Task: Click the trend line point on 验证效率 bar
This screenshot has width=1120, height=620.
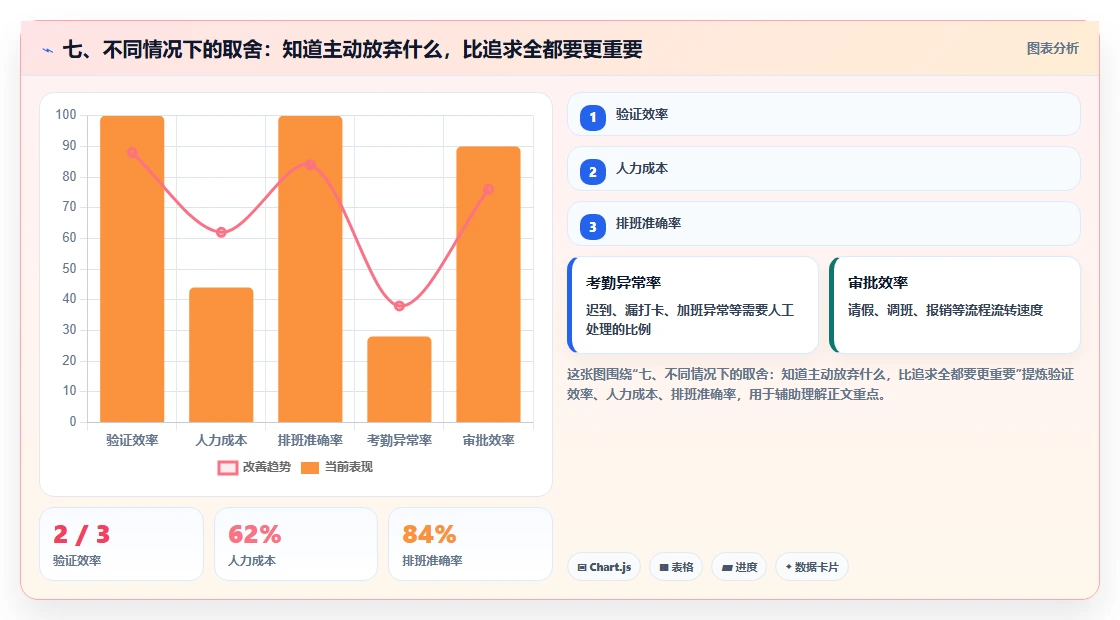Action: [132, 152]
